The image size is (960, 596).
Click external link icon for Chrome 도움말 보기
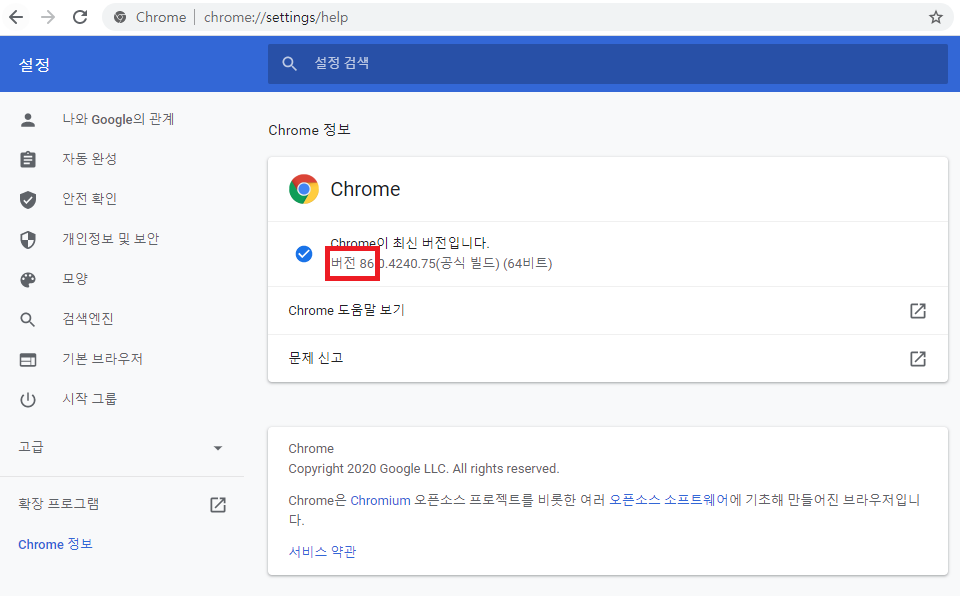(x=917, y=311)
